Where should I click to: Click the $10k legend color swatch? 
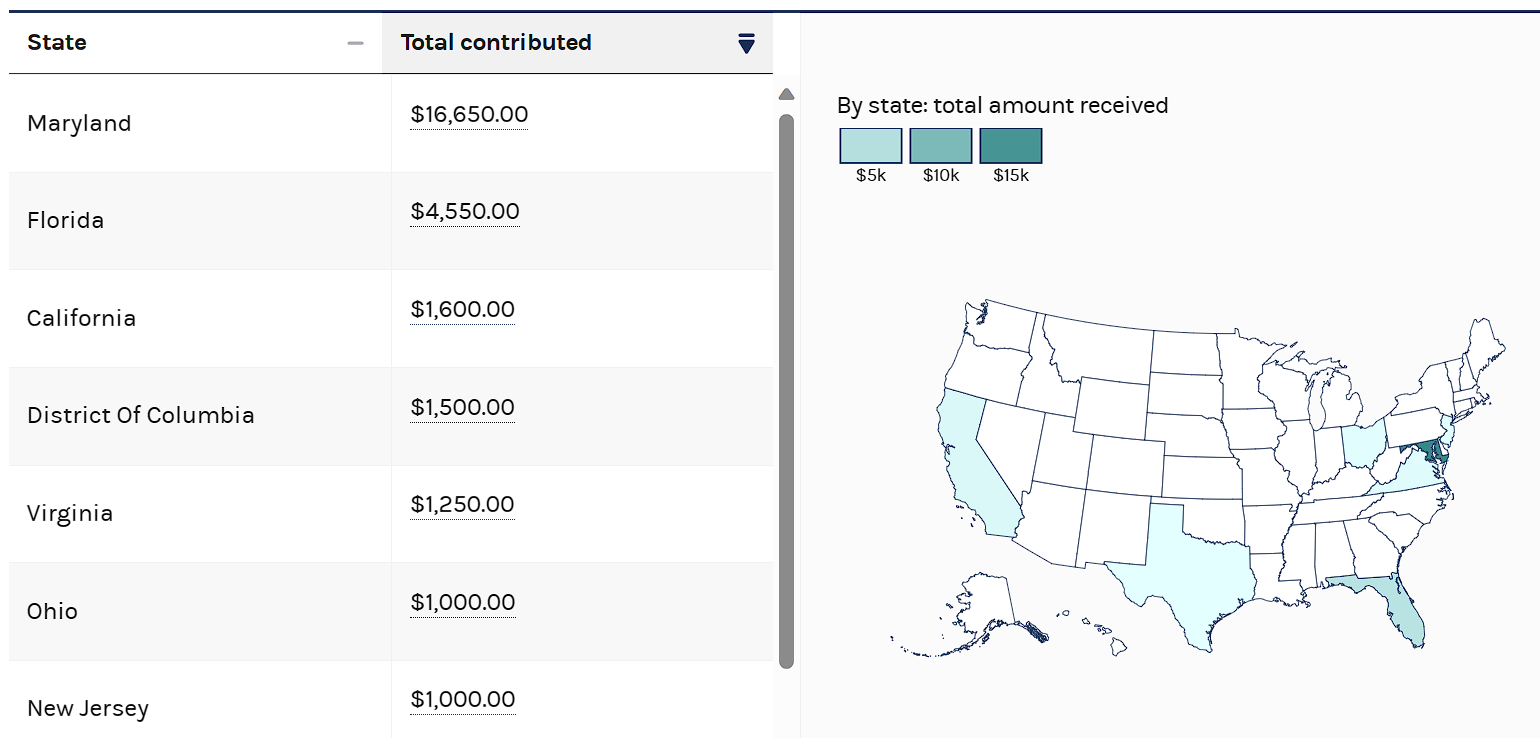click(941, 146)
